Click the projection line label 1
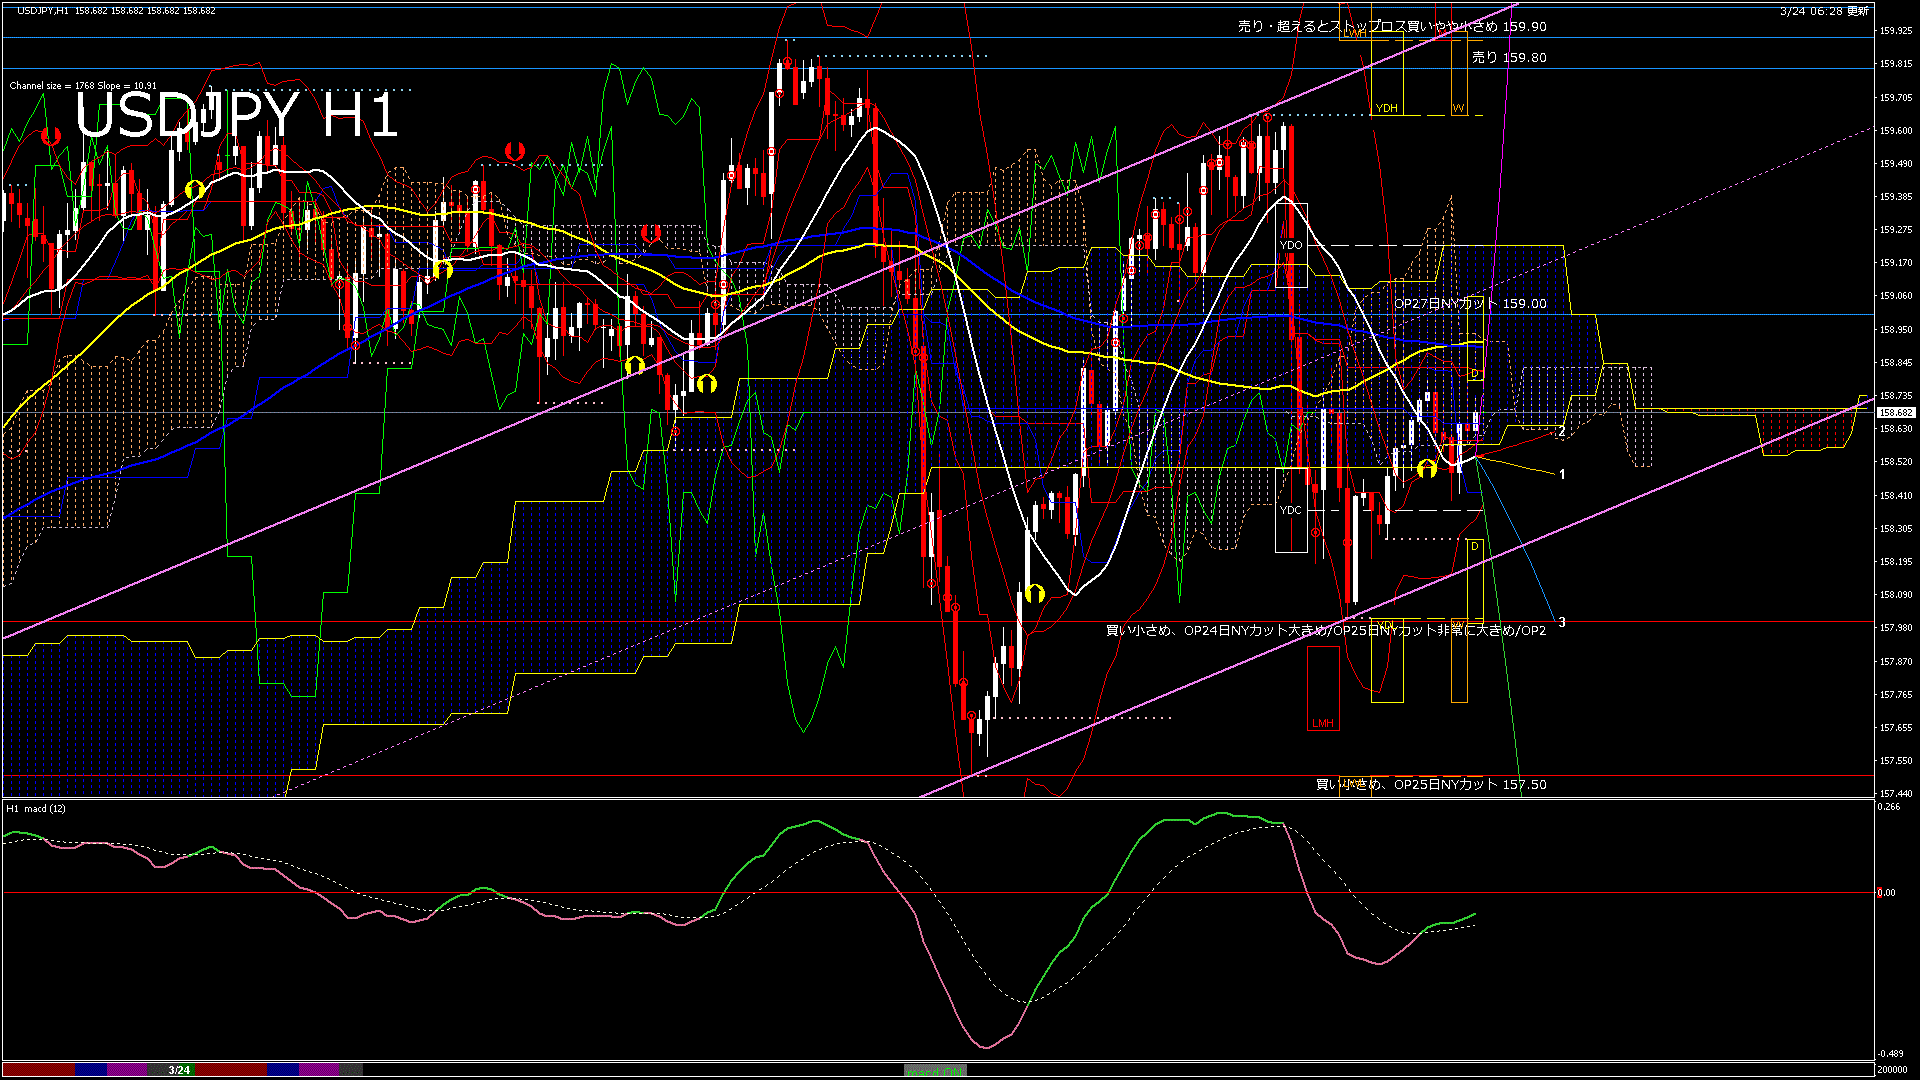 [x=1562, y=474]
